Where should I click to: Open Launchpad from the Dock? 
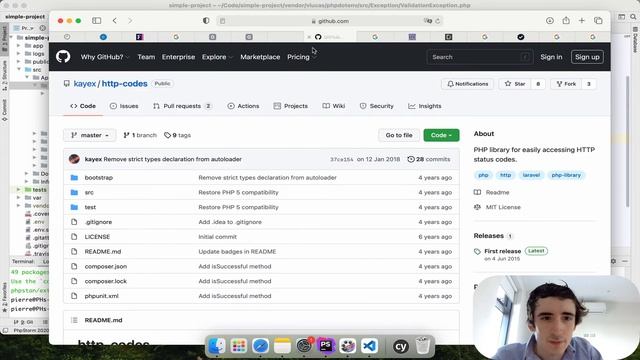(x=239, y=346)
